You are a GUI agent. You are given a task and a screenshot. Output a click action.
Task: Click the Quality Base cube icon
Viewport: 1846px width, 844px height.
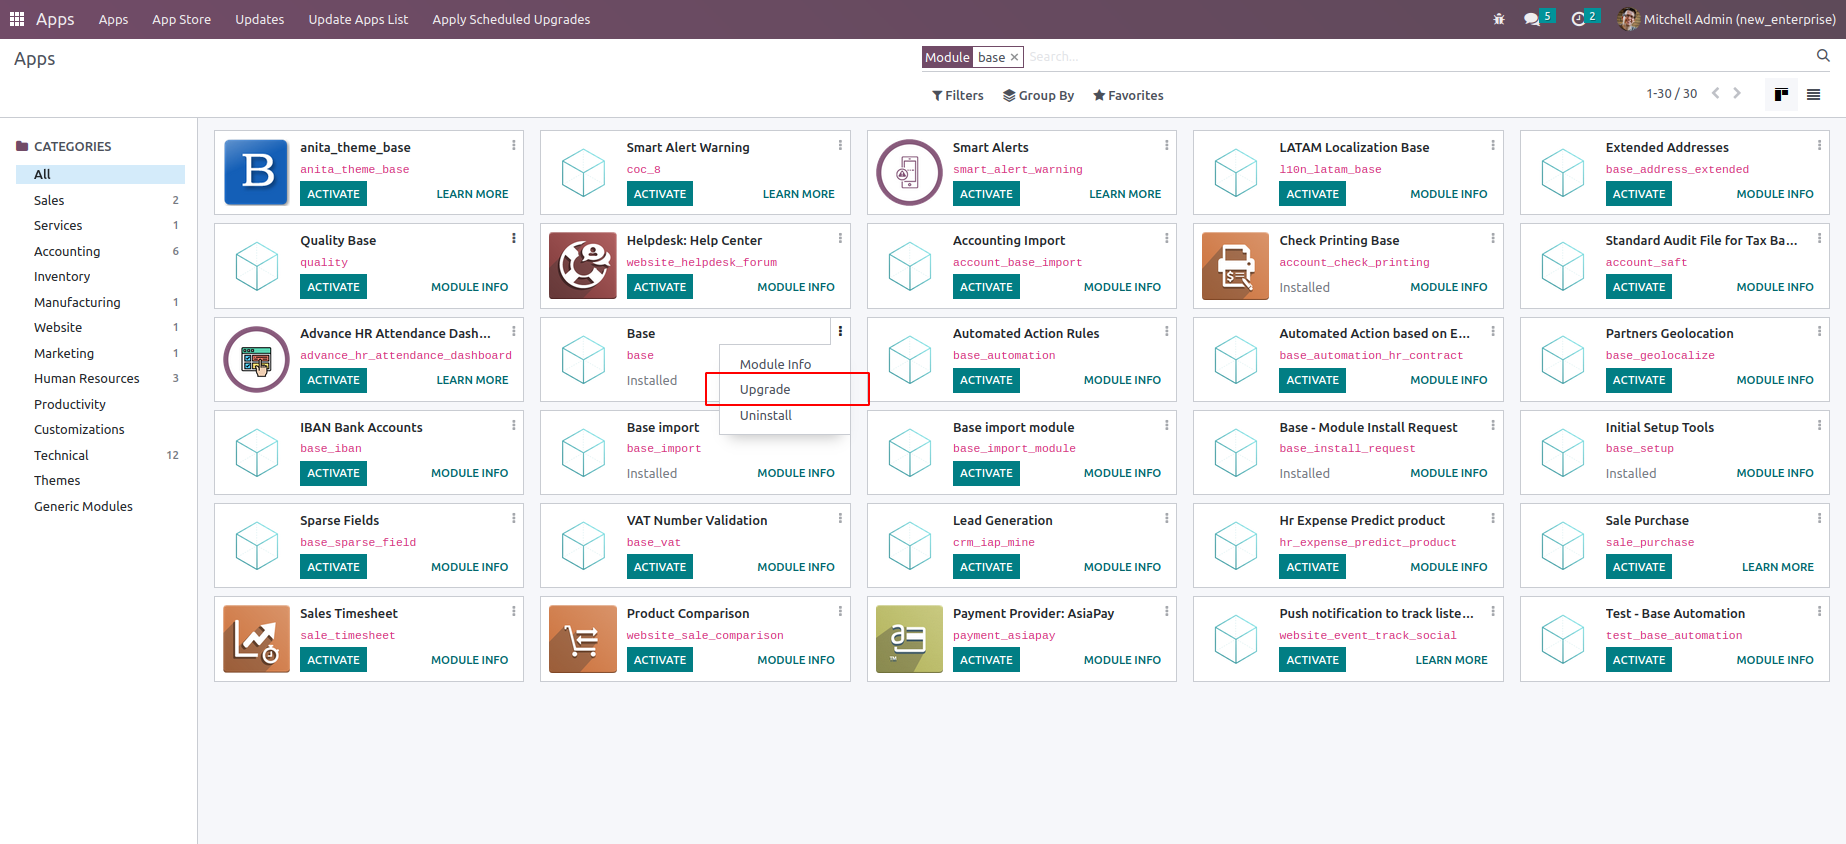point(257,265)
